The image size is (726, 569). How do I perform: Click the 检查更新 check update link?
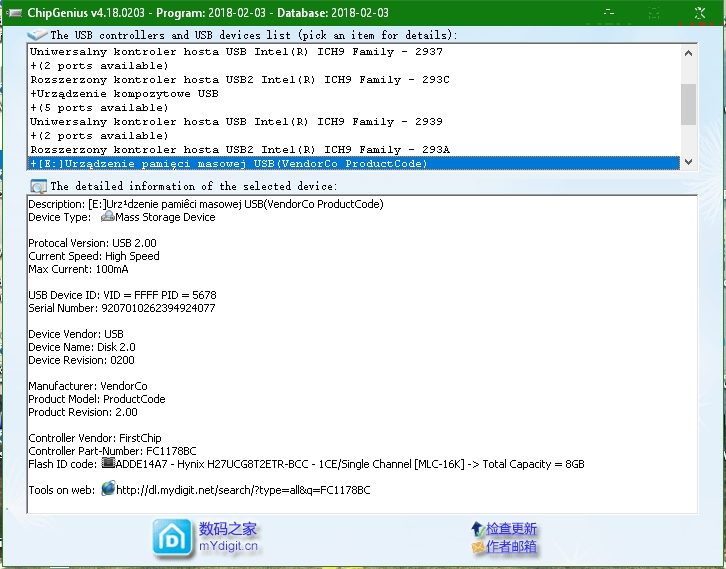pyautogui.click(x=511, y=529)
